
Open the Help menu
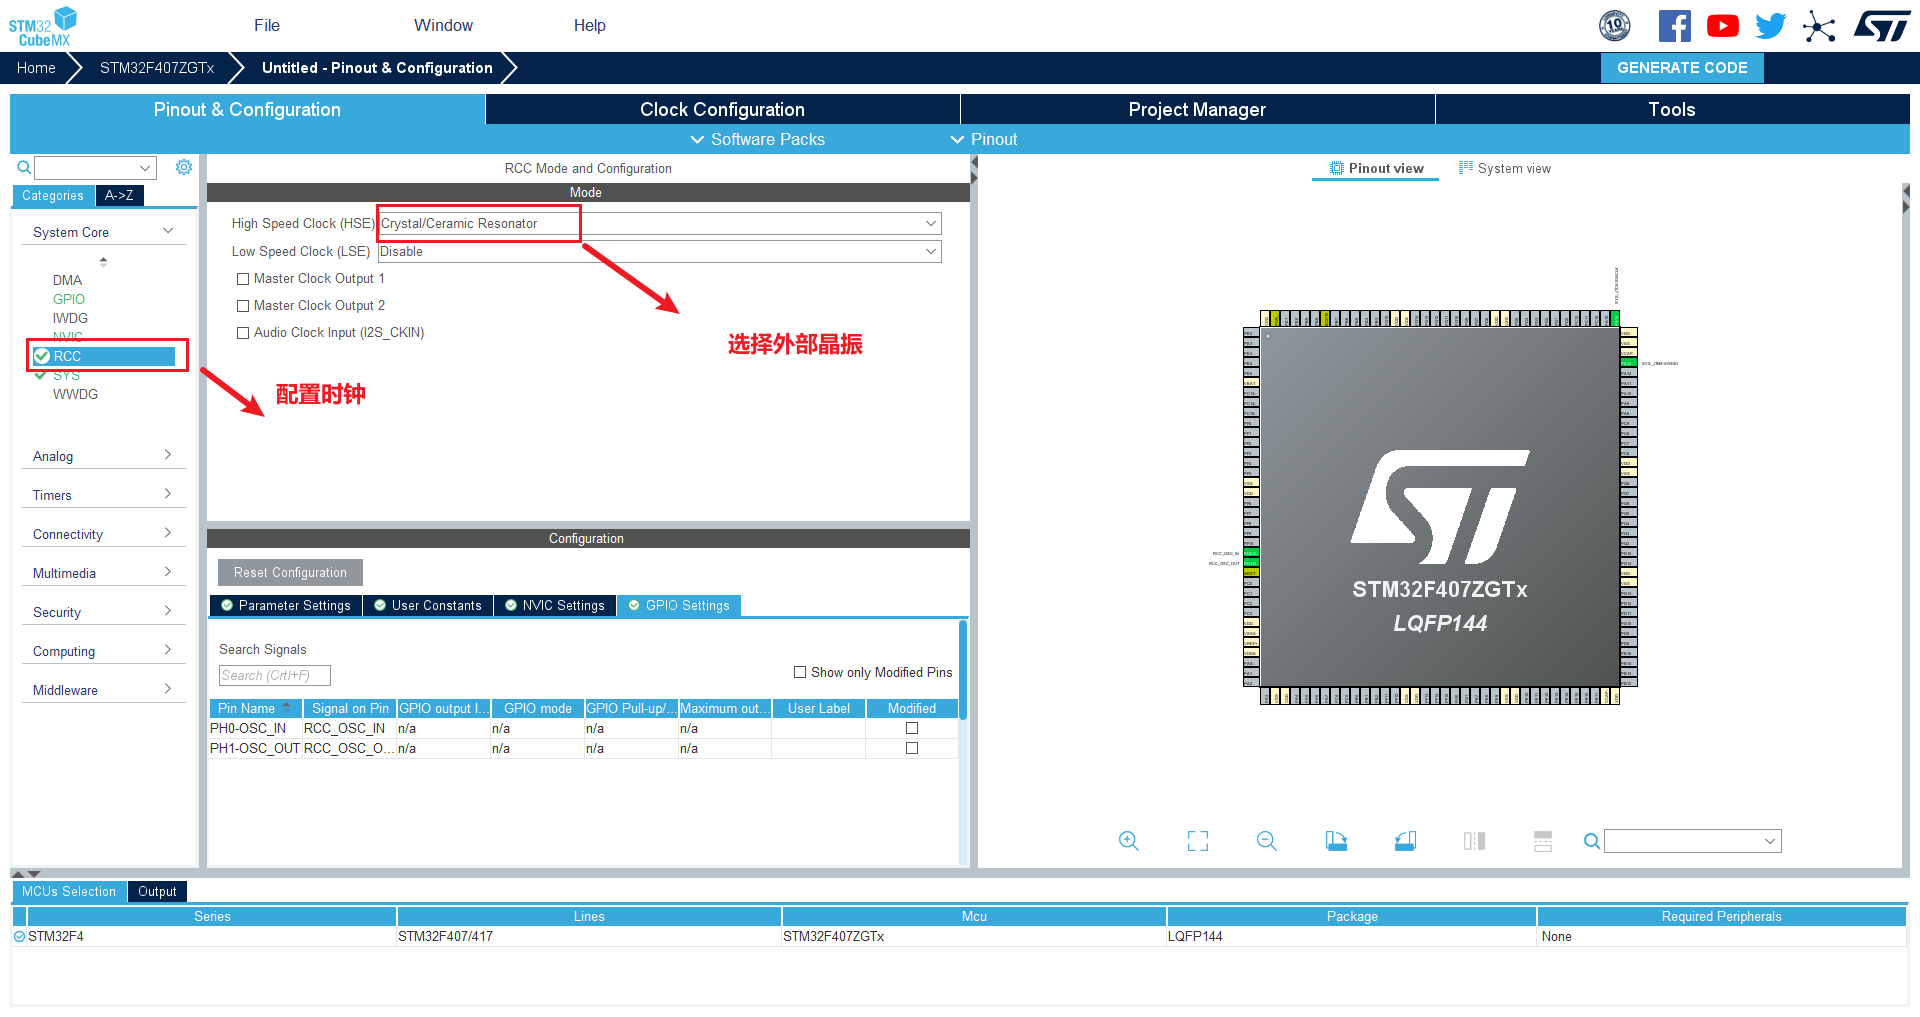coord(590,26)
